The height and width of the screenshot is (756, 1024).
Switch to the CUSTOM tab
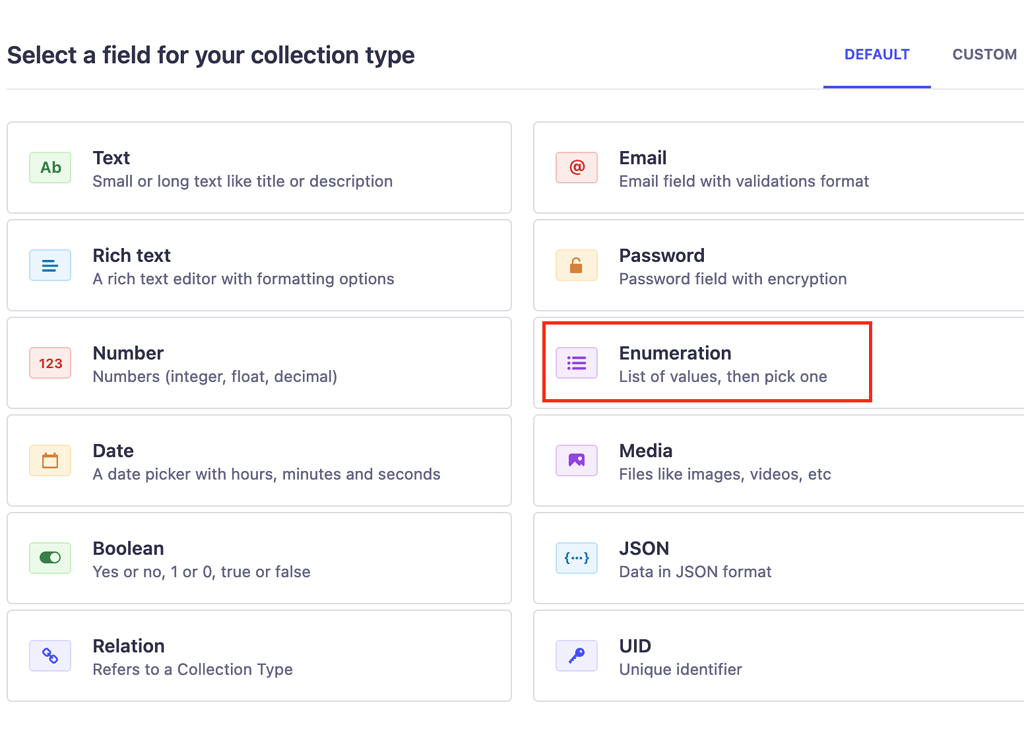click(x=984, y=55)
